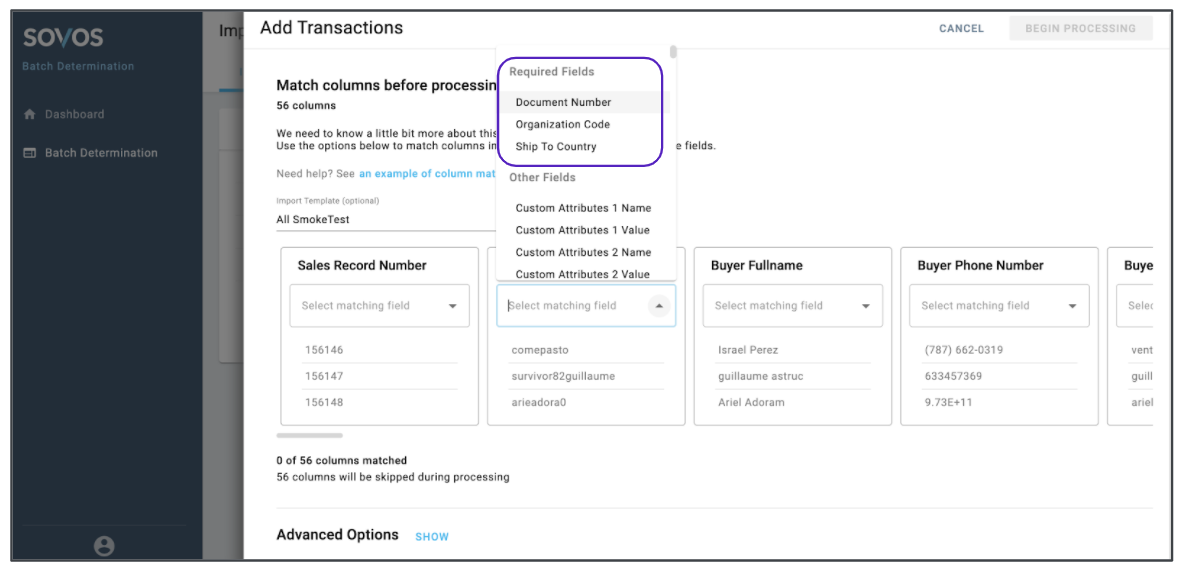This screenshot has height=572, width=1186.
Task: Choose Organization Code option
Action: click(562, 124)
